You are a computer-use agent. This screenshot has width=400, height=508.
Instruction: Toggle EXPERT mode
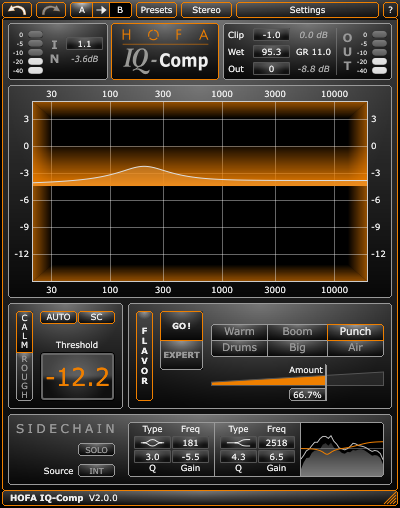click(181, 355)
